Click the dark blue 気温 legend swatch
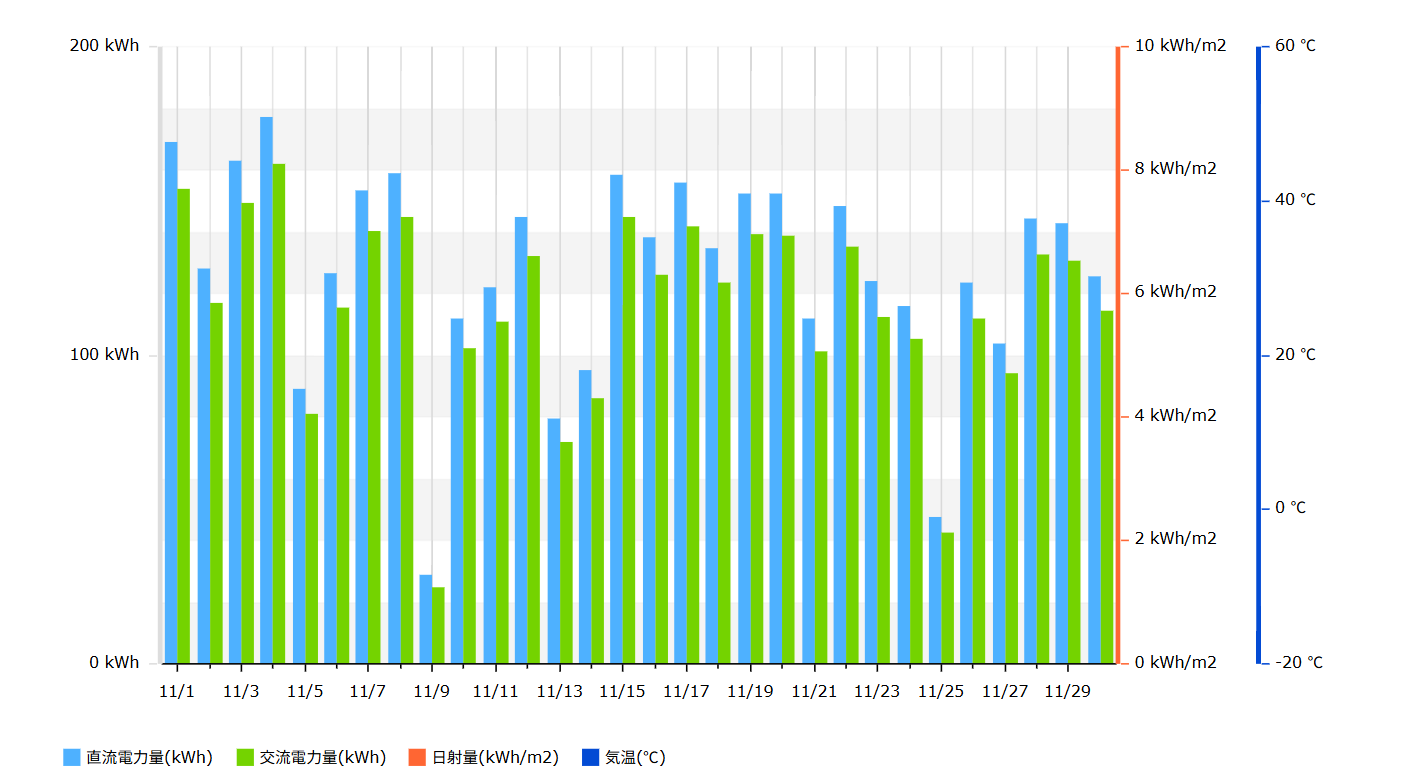This screenshot has height=781, width=1413. pyautogui.click(x=590, y=757)
